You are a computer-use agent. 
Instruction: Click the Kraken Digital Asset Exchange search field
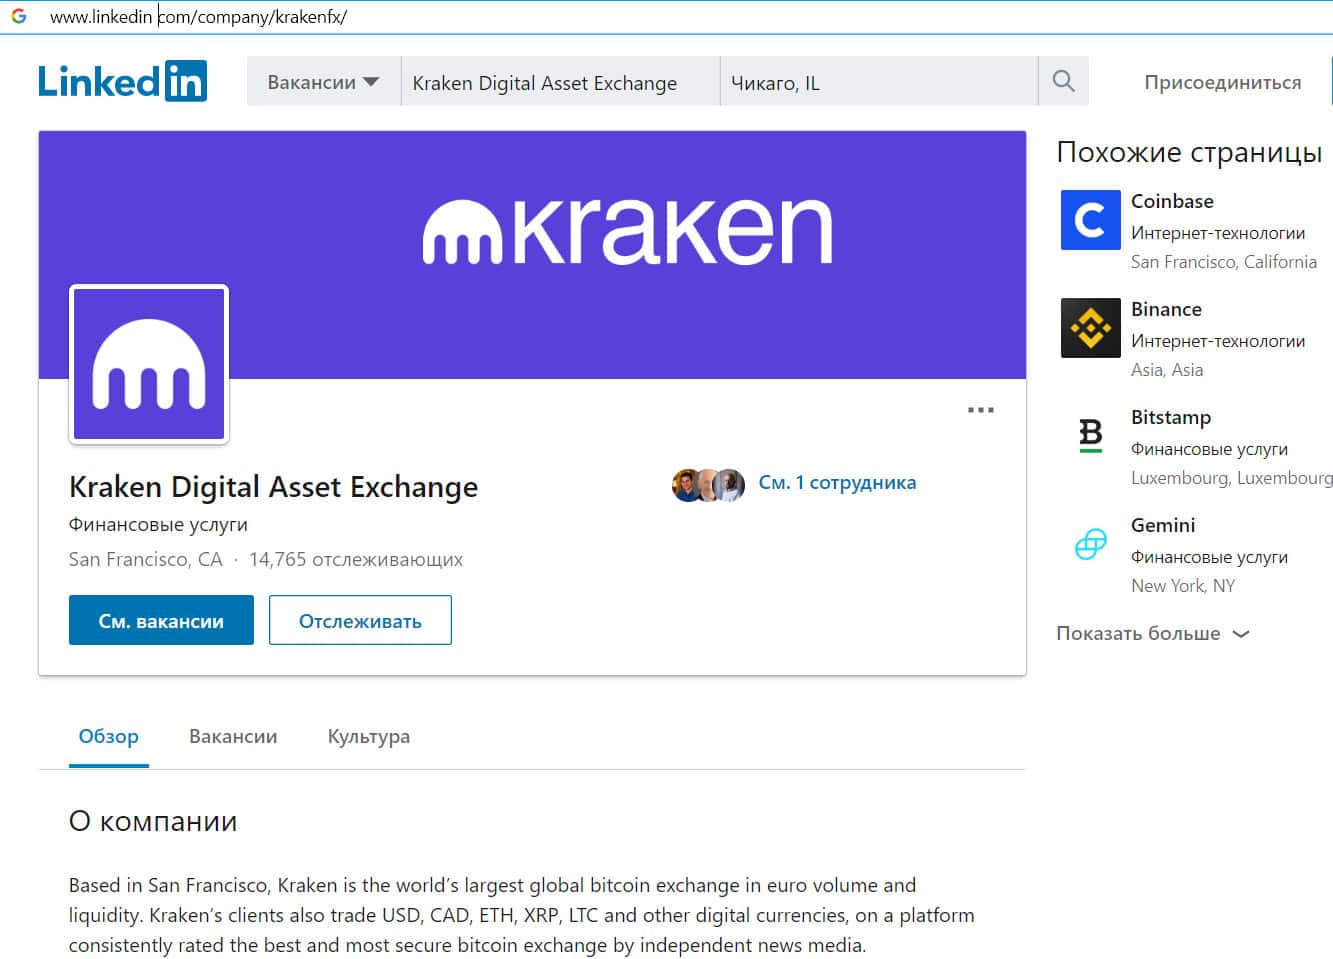[560, 82]
